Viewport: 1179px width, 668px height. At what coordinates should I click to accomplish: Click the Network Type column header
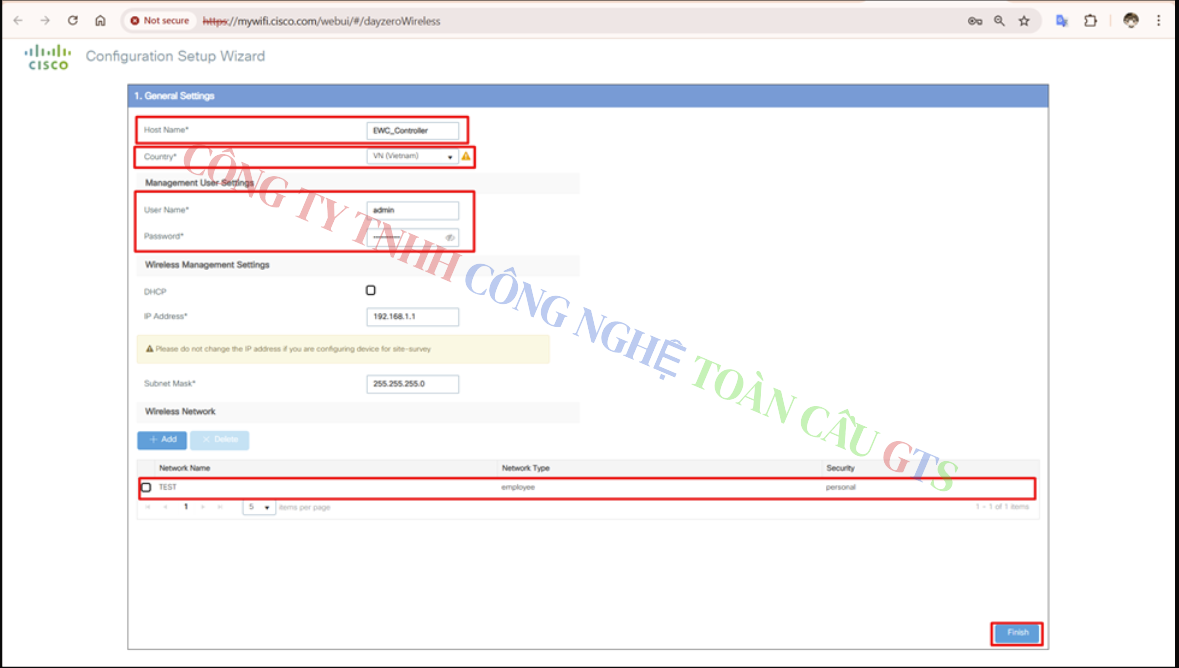[526, 468]
